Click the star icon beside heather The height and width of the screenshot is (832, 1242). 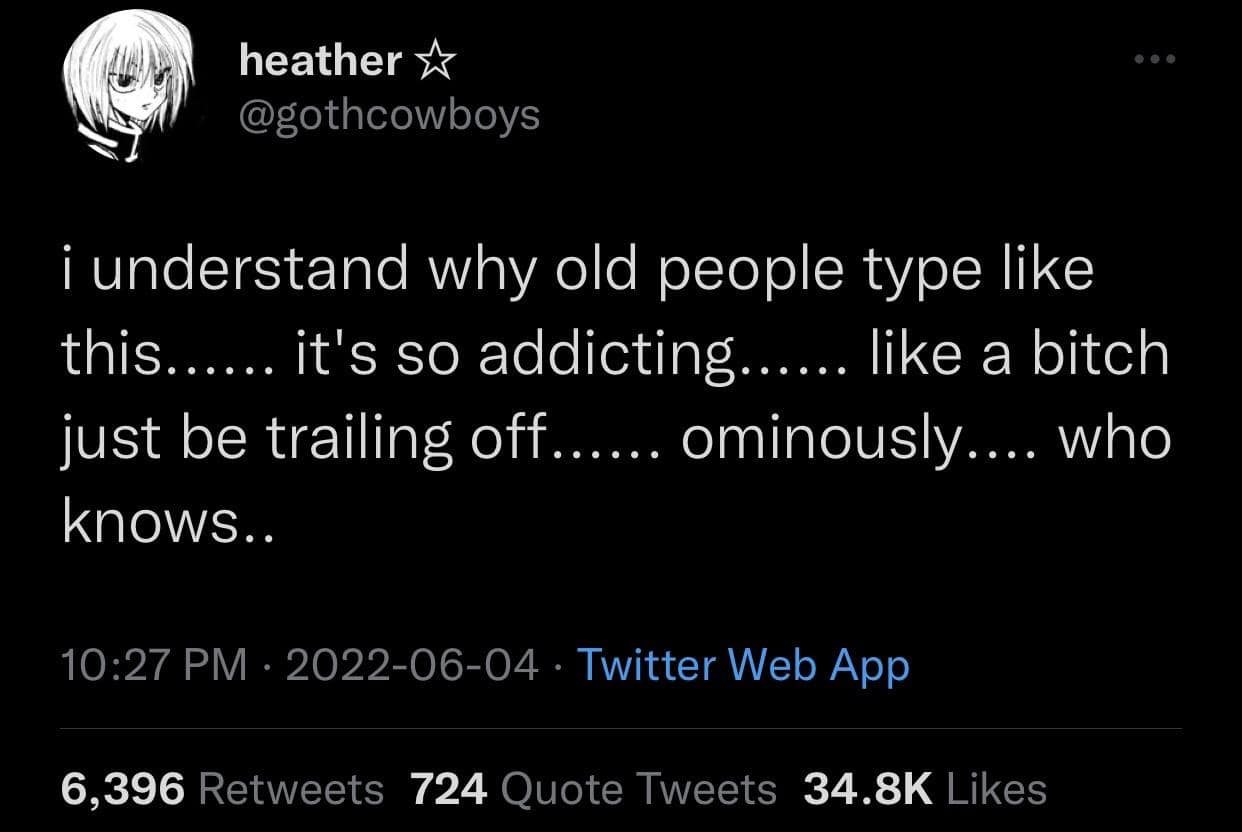pyautogui.click(x=435, y=64)
